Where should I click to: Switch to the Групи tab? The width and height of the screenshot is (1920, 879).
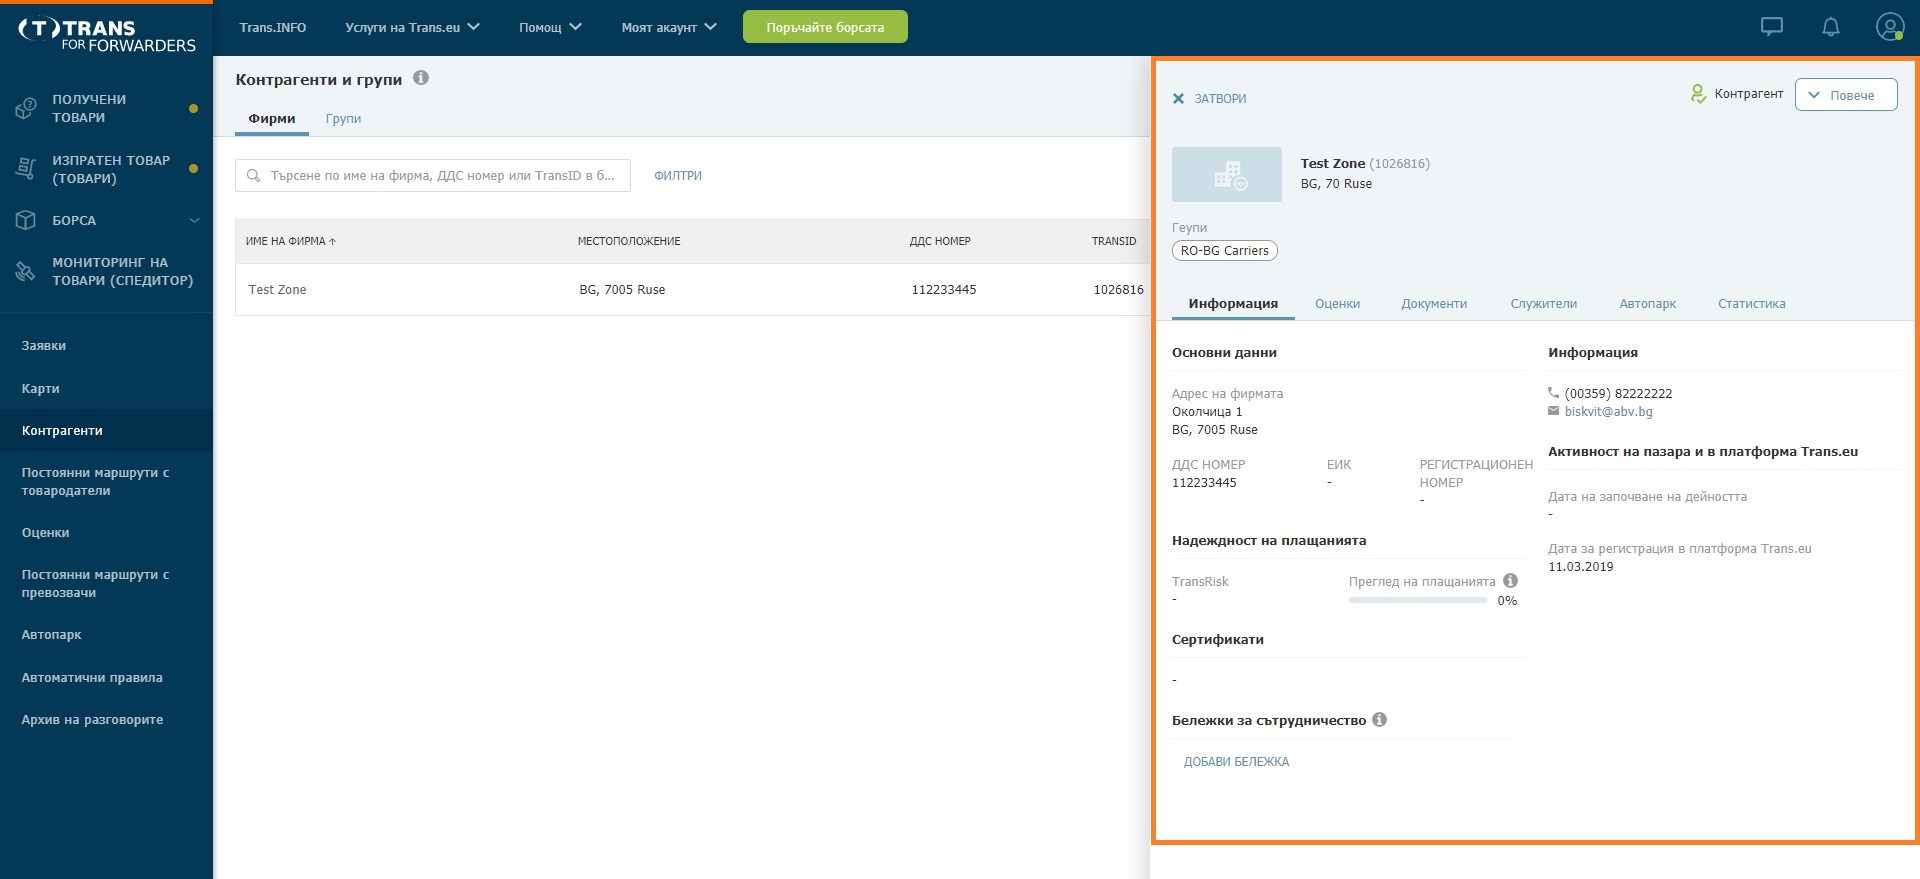click(343, 118)
